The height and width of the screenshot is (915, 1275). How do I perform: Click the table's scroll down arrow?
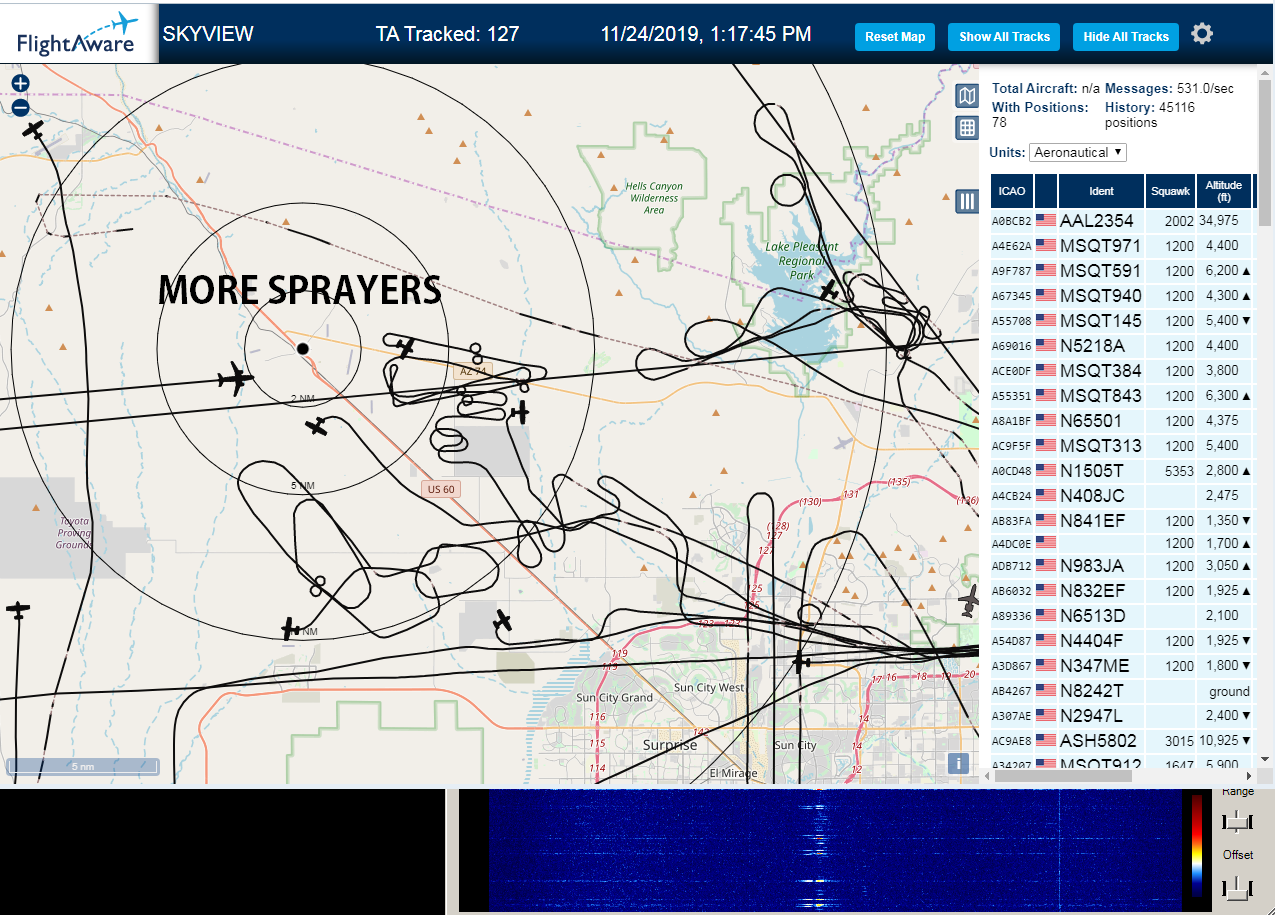pyautogui.click(x=1265, y=760)
